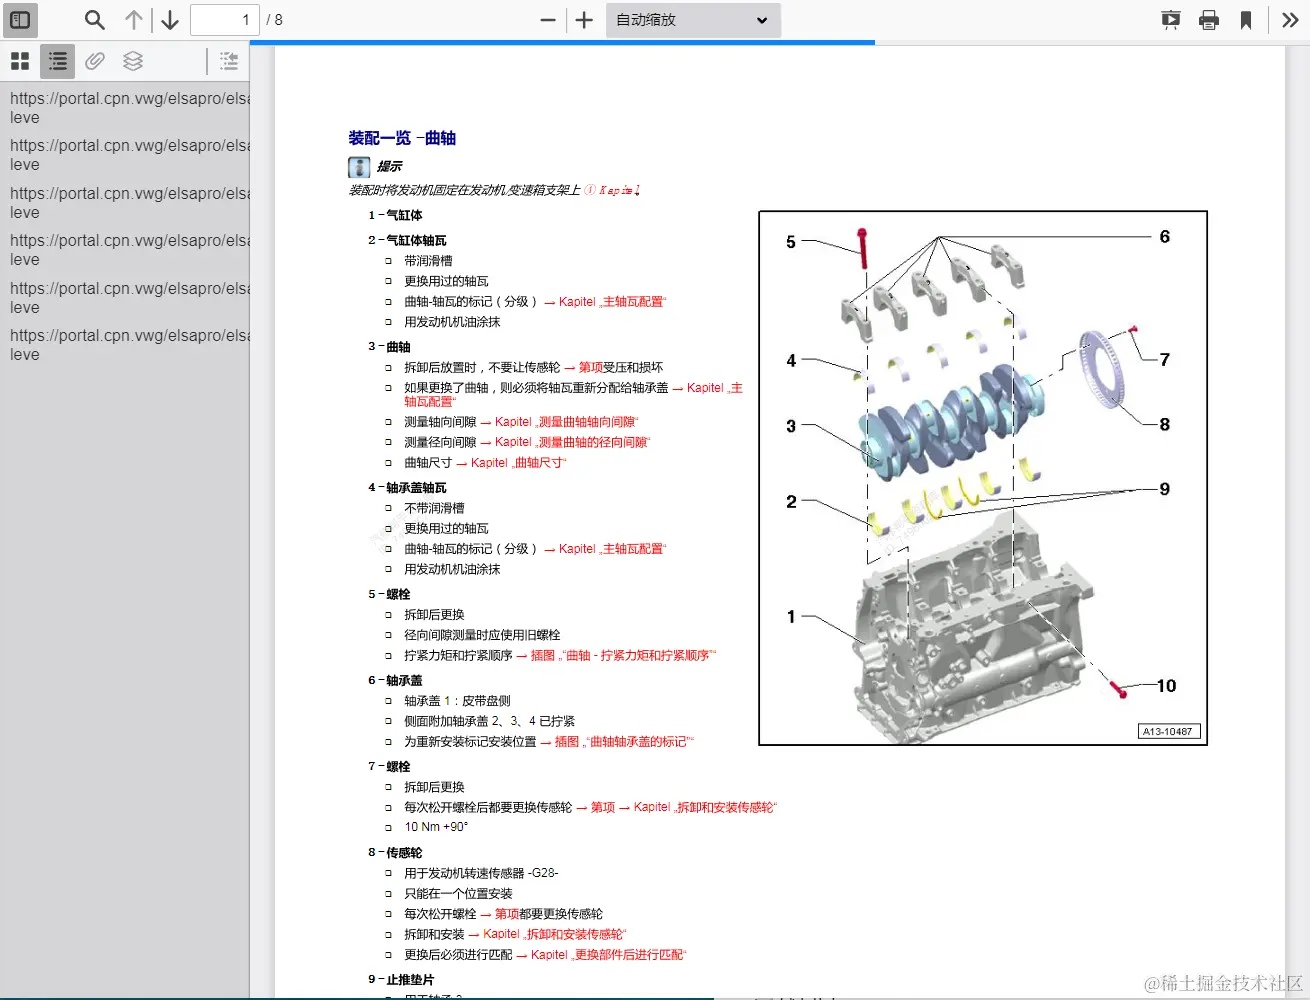
Task: Open the fifth portal.cpn.vwg outline entry
Action: [x=130, y=298]
